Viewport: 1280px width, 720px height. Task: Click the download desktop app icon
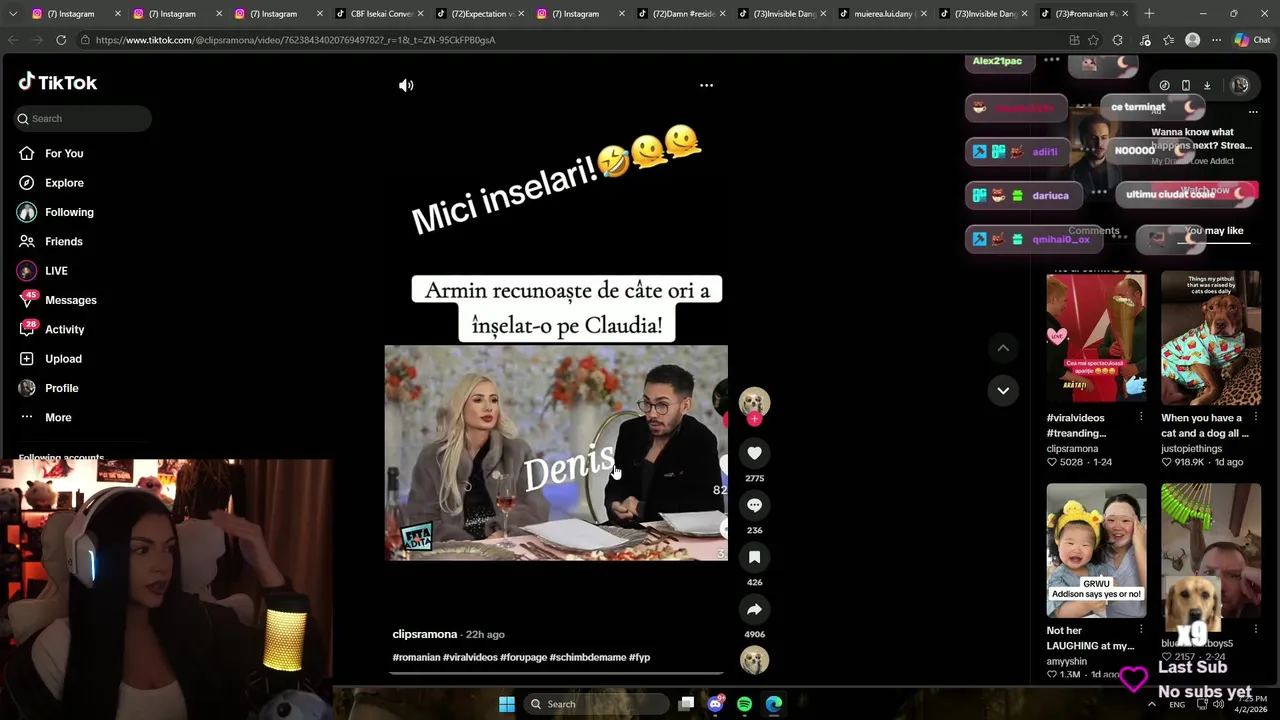click(1207, 85)
